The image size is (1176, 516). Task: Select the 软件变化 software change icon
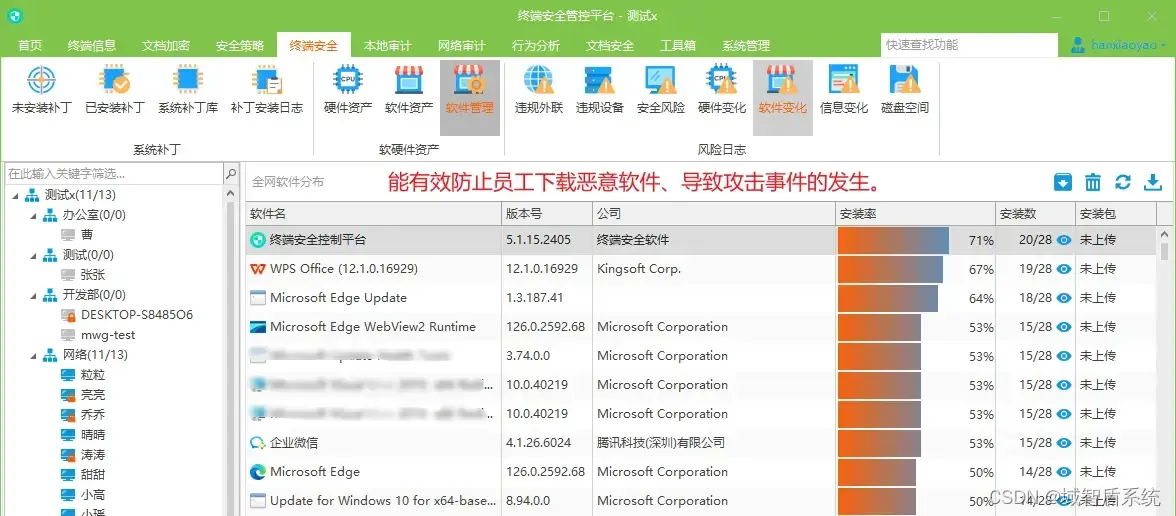pyautogui.click(x=782, y=98)
